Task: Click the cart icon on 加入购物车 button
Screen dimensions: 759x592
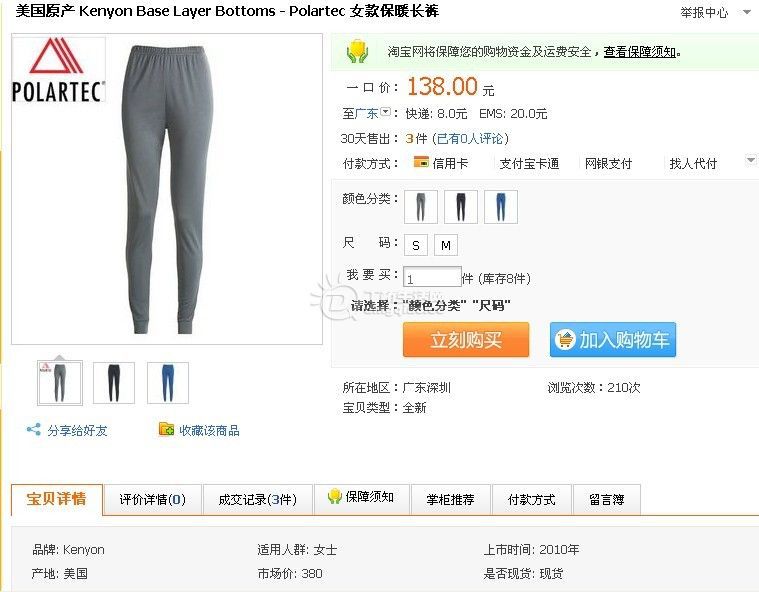Action: [565, 339]
